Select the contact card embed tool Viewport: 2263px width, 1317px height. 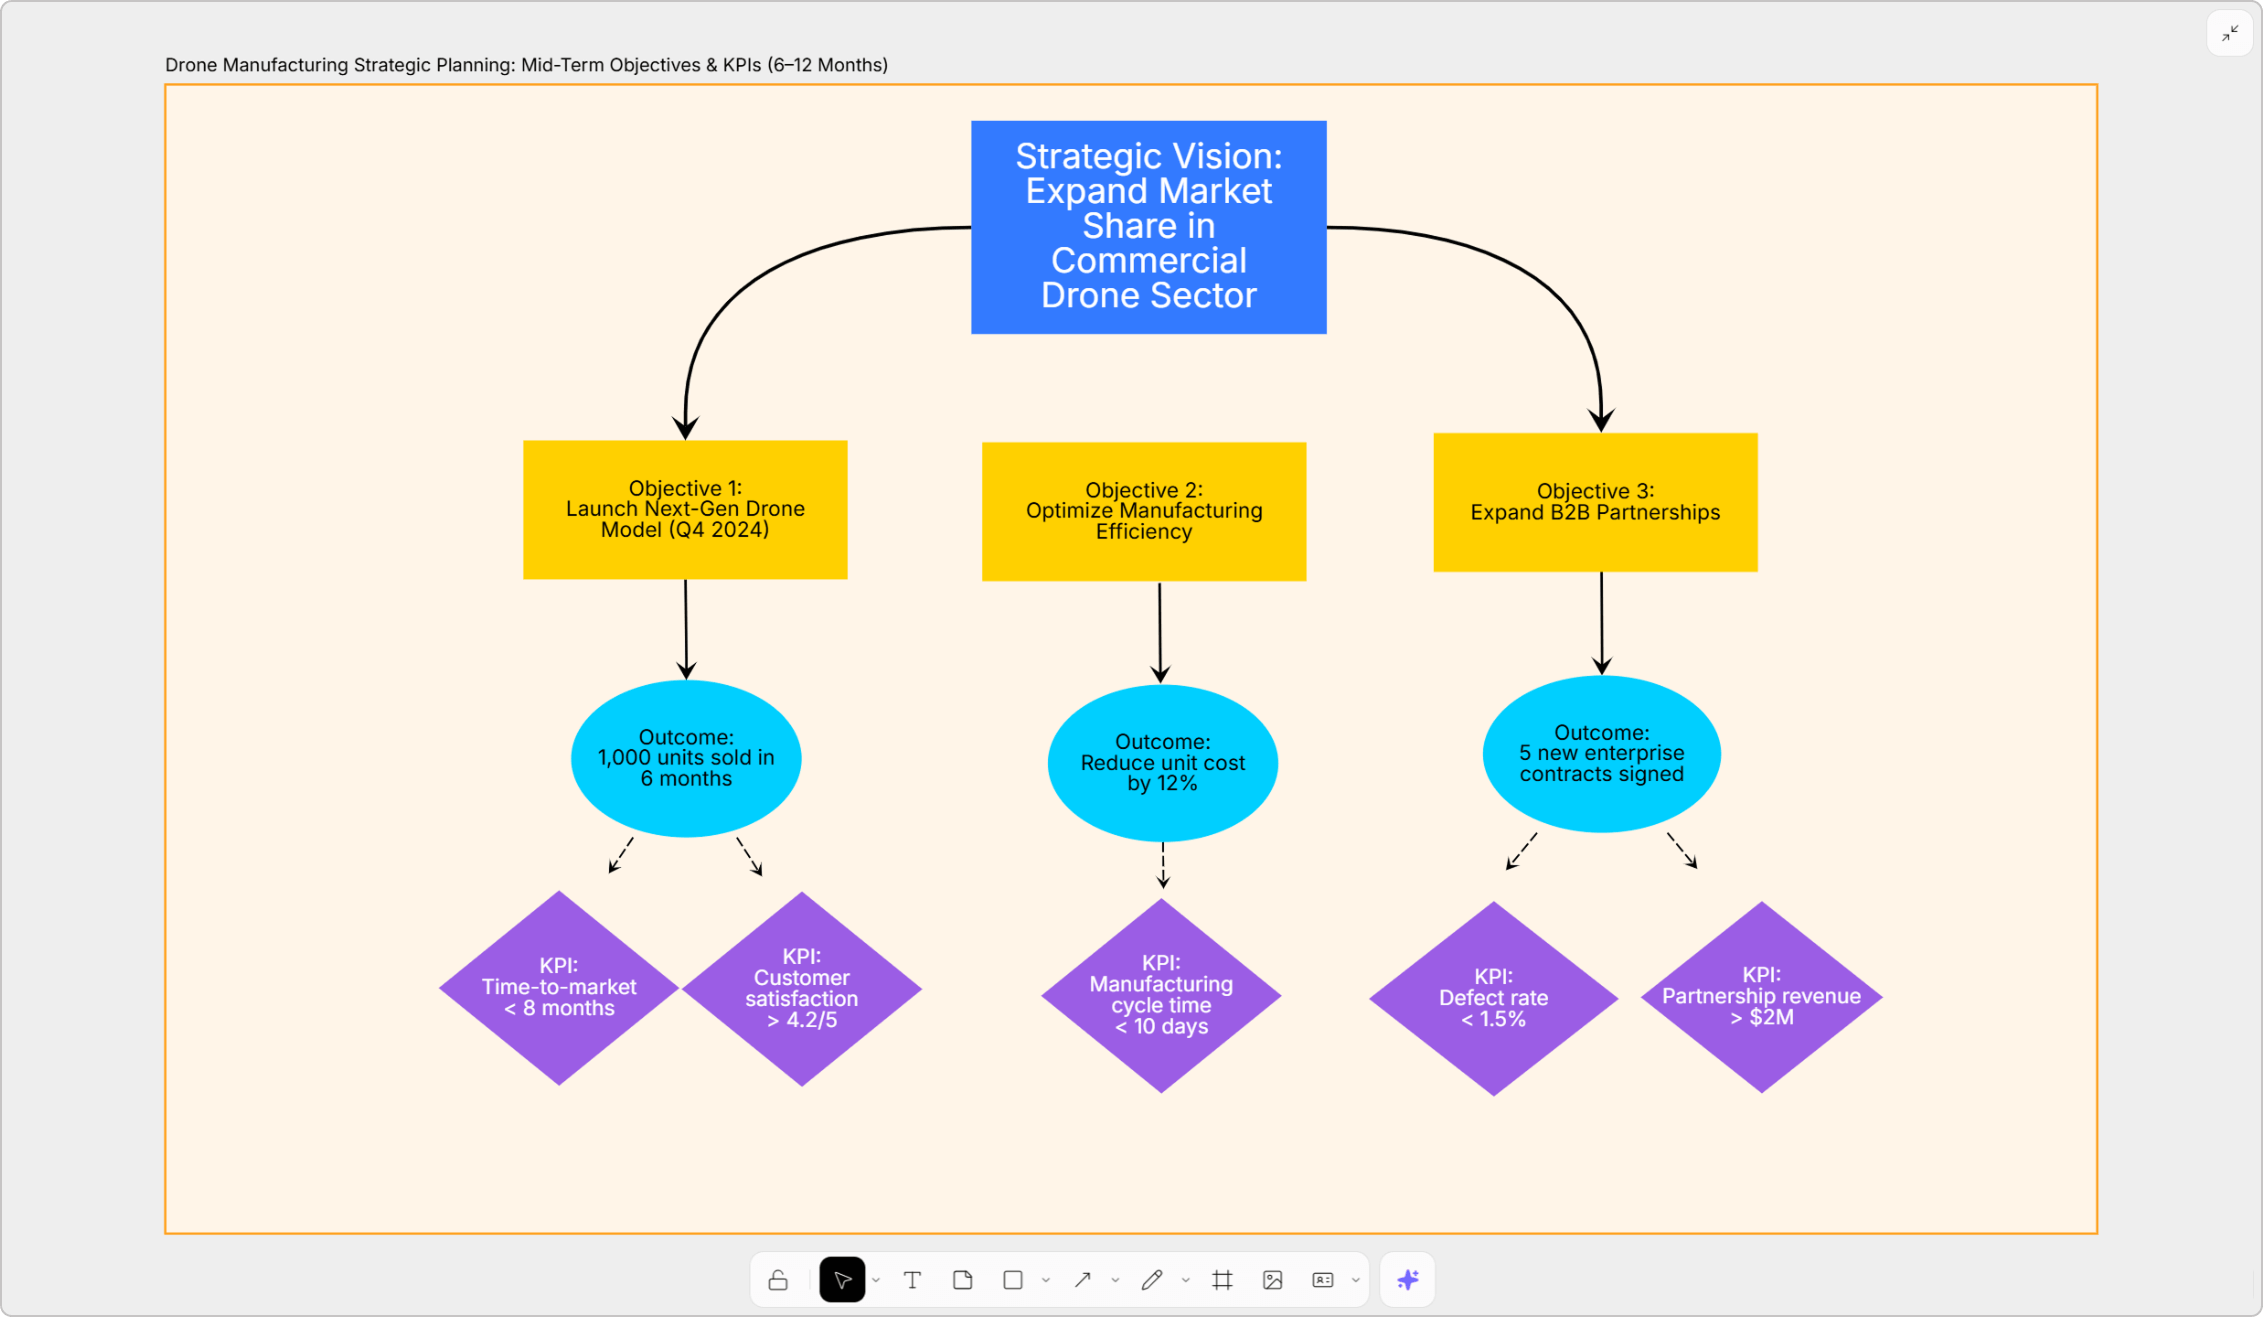(1322, 1280)
